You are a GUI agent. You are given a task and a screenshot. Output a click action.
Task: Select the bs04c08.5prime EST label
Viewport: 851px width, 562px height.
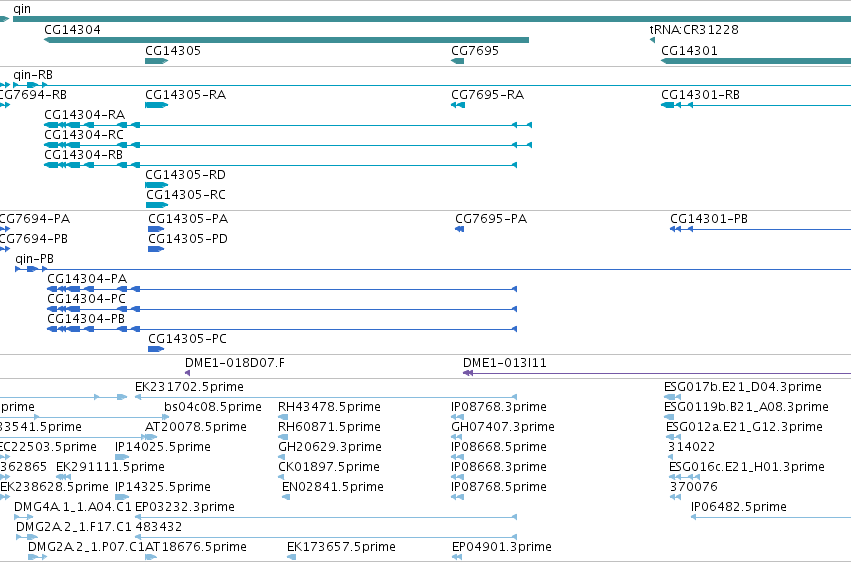pyautogui.click(x=213, y=407)
